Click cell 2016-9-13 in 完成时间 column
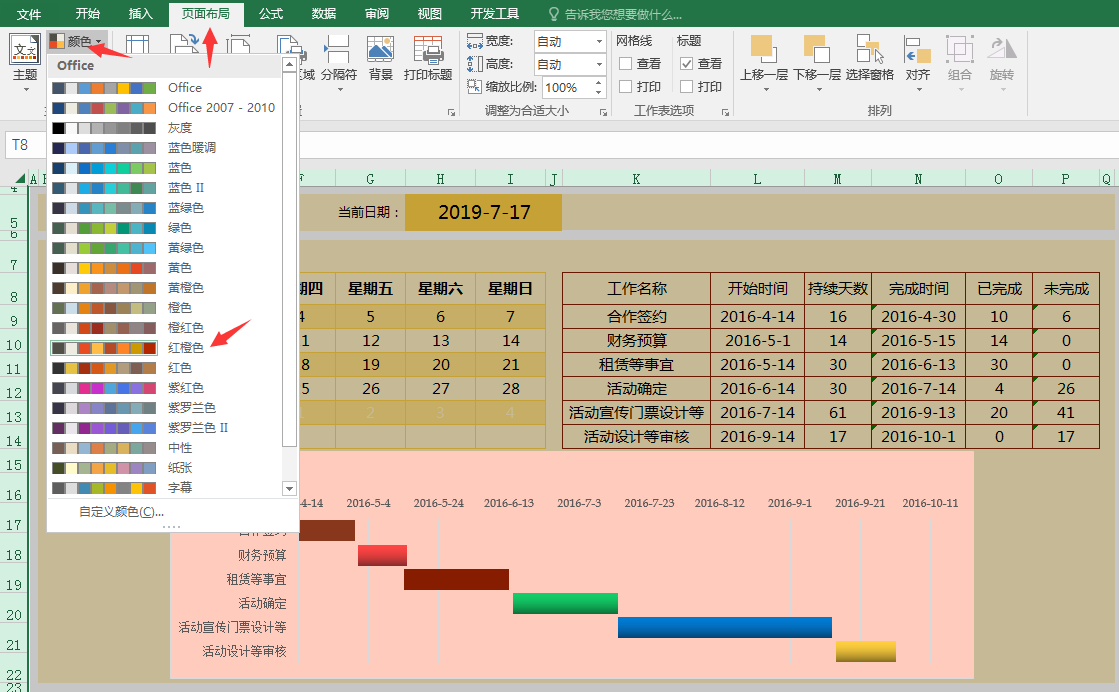This screenshot has width=1119, height=692. coord(918,412)
